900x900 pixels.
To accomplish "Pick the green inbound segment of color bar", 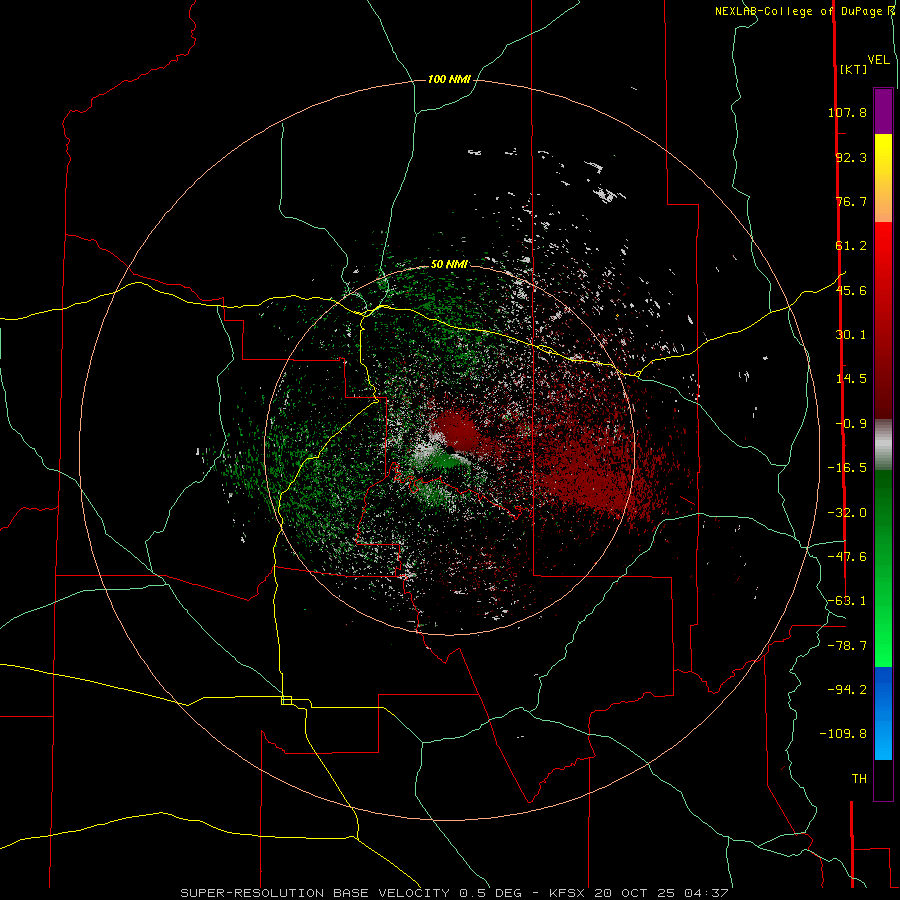I will tap(883, 568).
